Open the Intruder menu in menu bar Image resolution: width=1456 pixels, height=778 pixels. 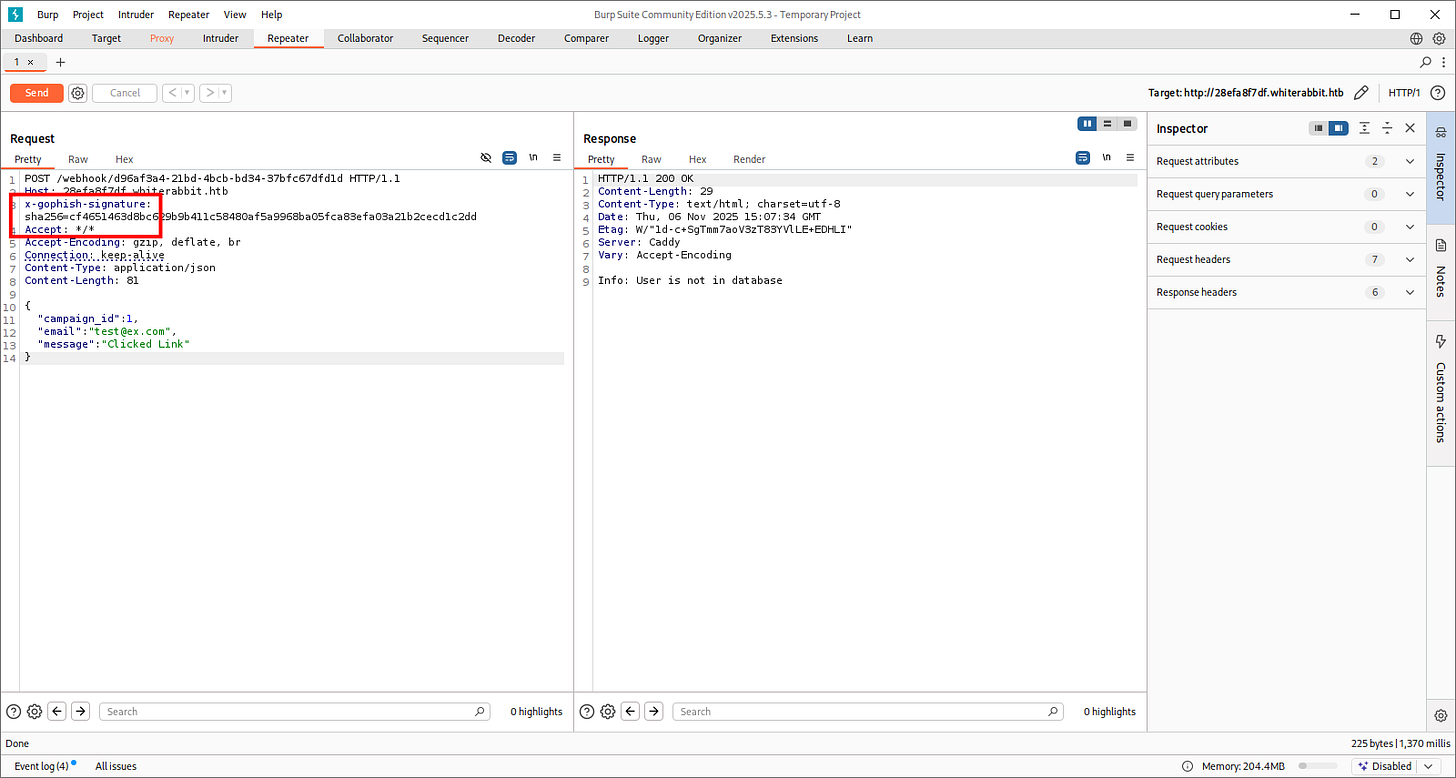(x=136, y=15)
